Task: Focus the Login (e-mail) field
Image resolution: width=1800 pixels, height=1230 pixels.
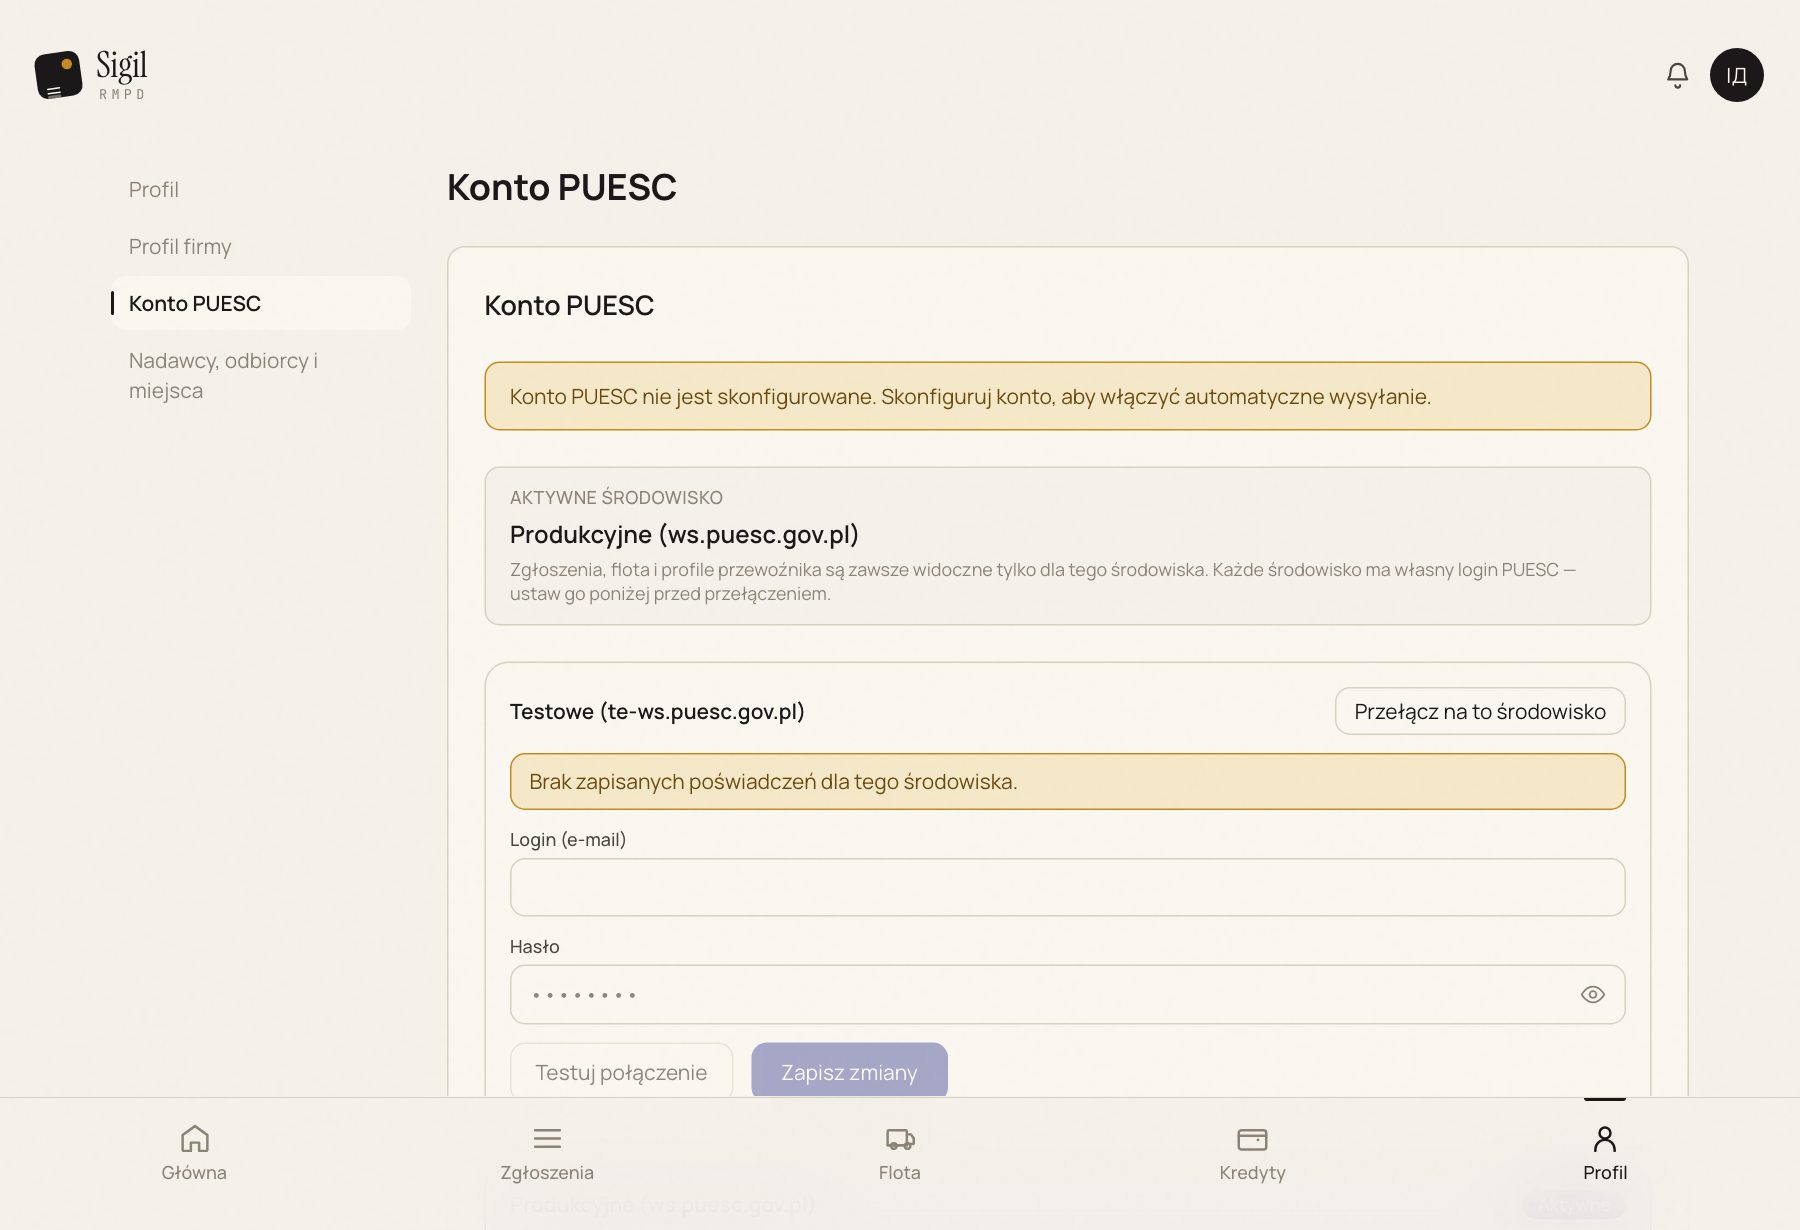Action: click(x=1067, y=887)
